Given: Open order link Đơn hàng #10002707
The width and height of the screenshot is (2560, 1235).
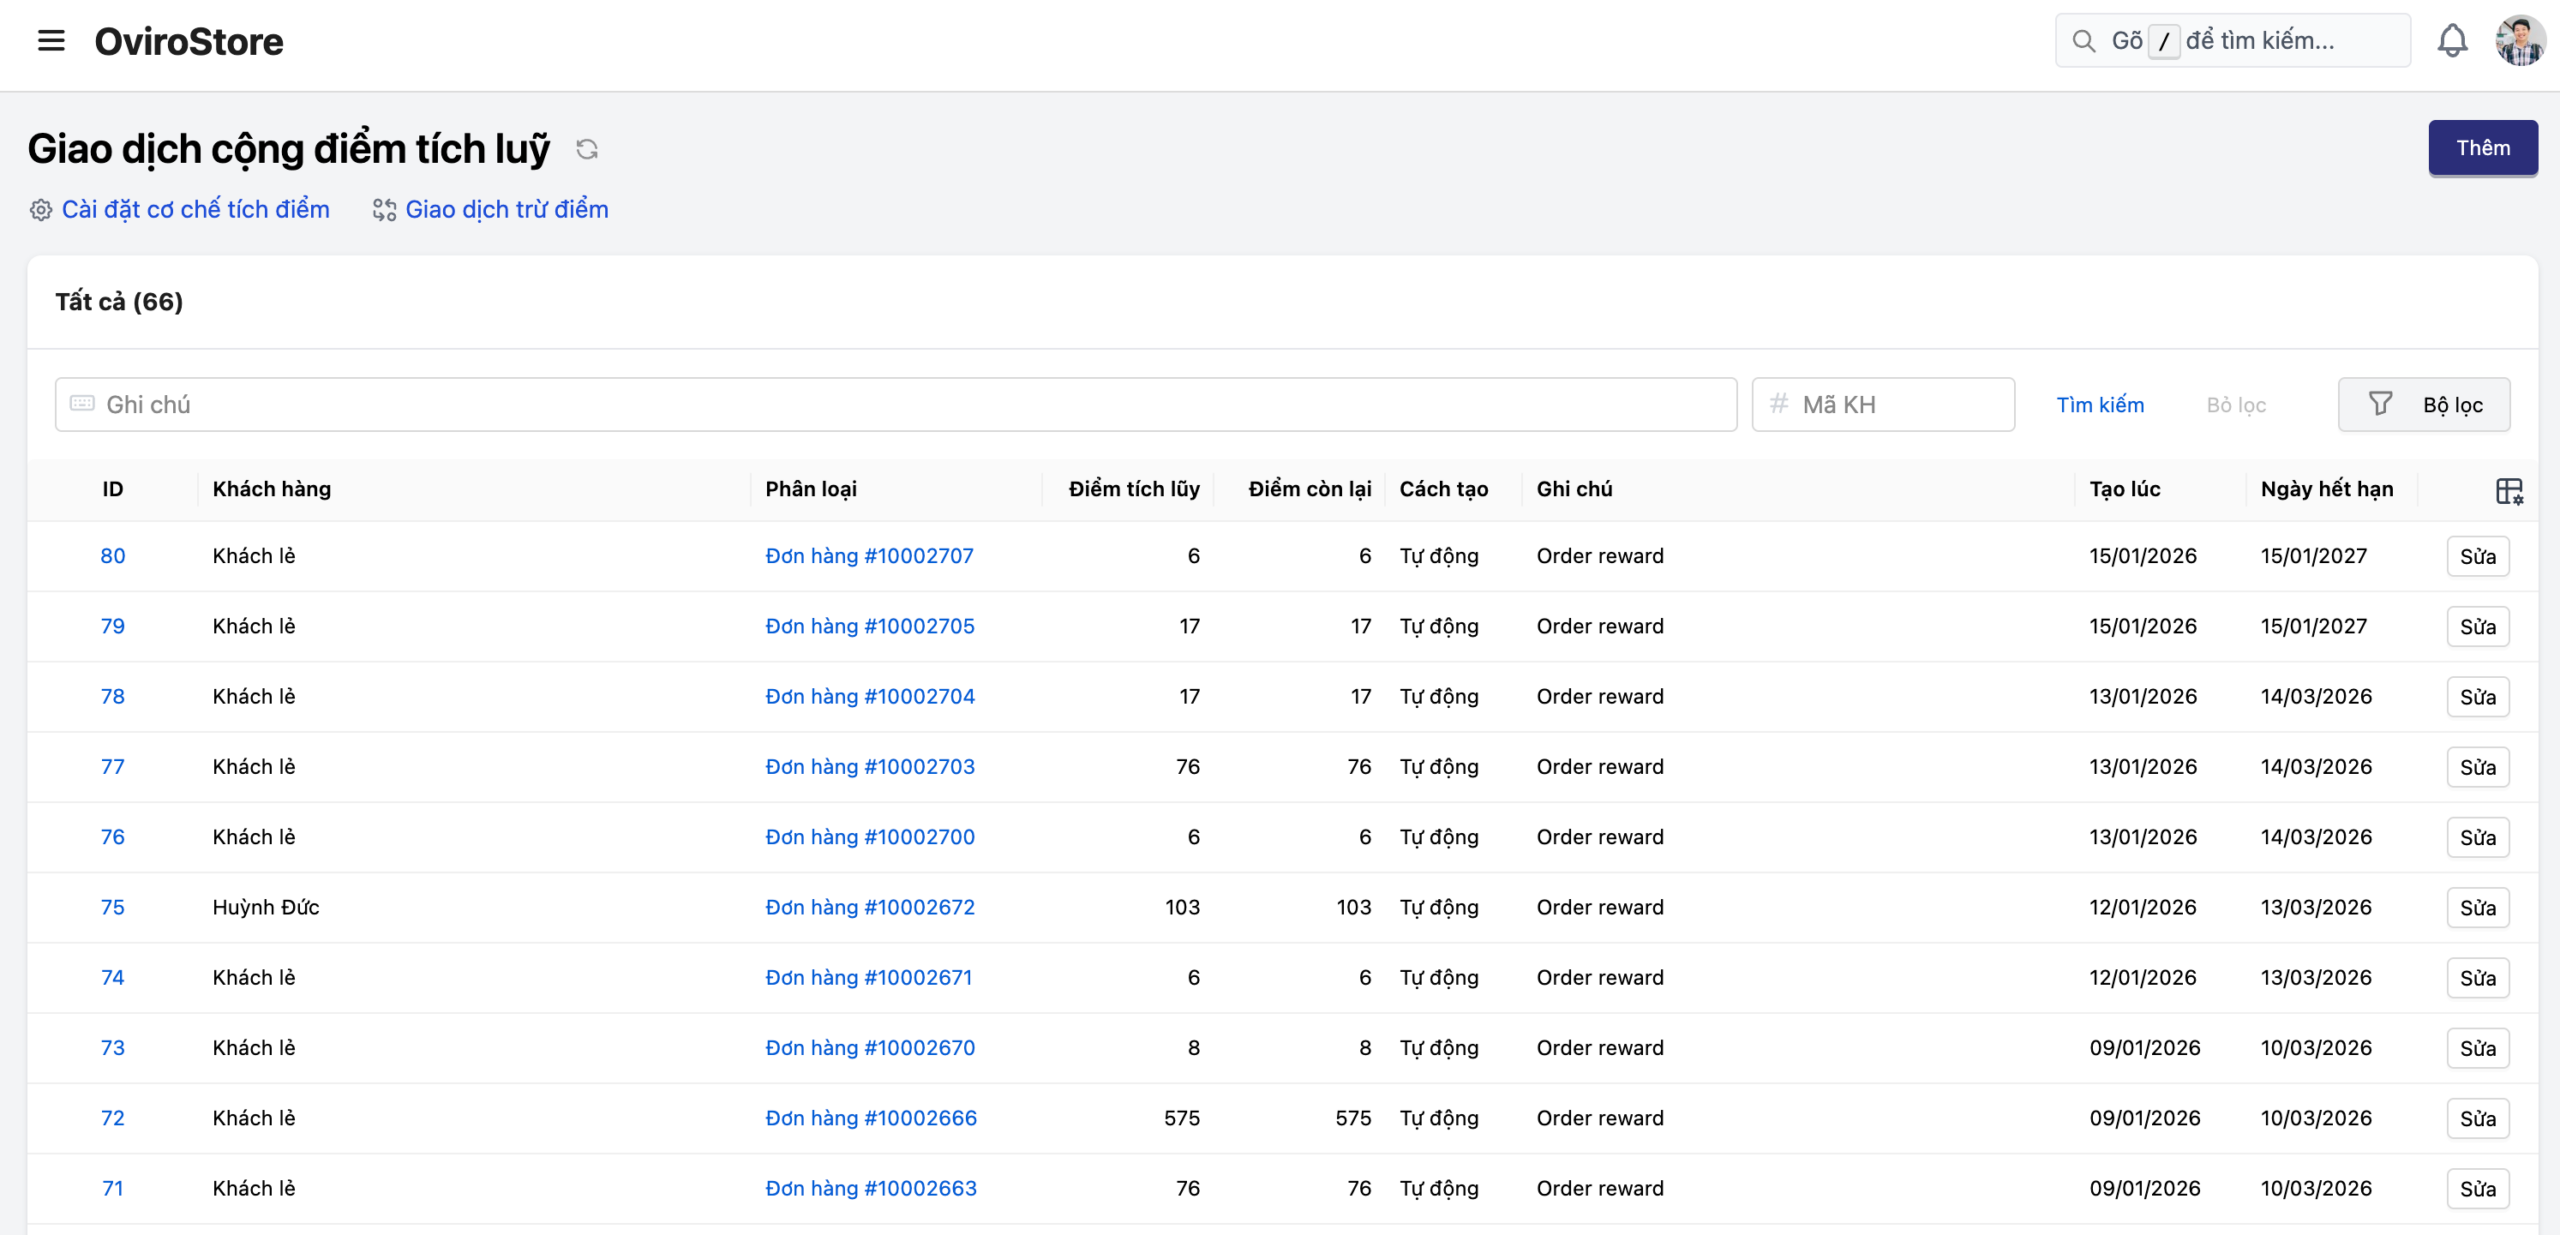Looking at the screenshot, I should pos(869,556).
